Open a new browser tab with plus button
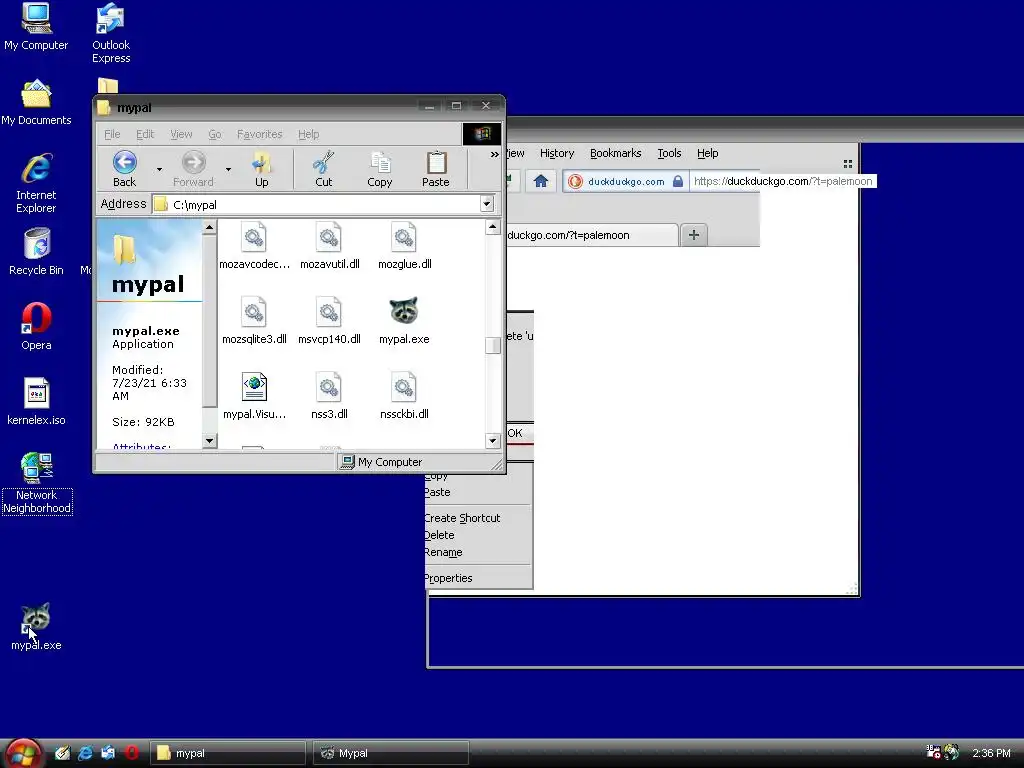1024x768 pixels. [694, 235]
